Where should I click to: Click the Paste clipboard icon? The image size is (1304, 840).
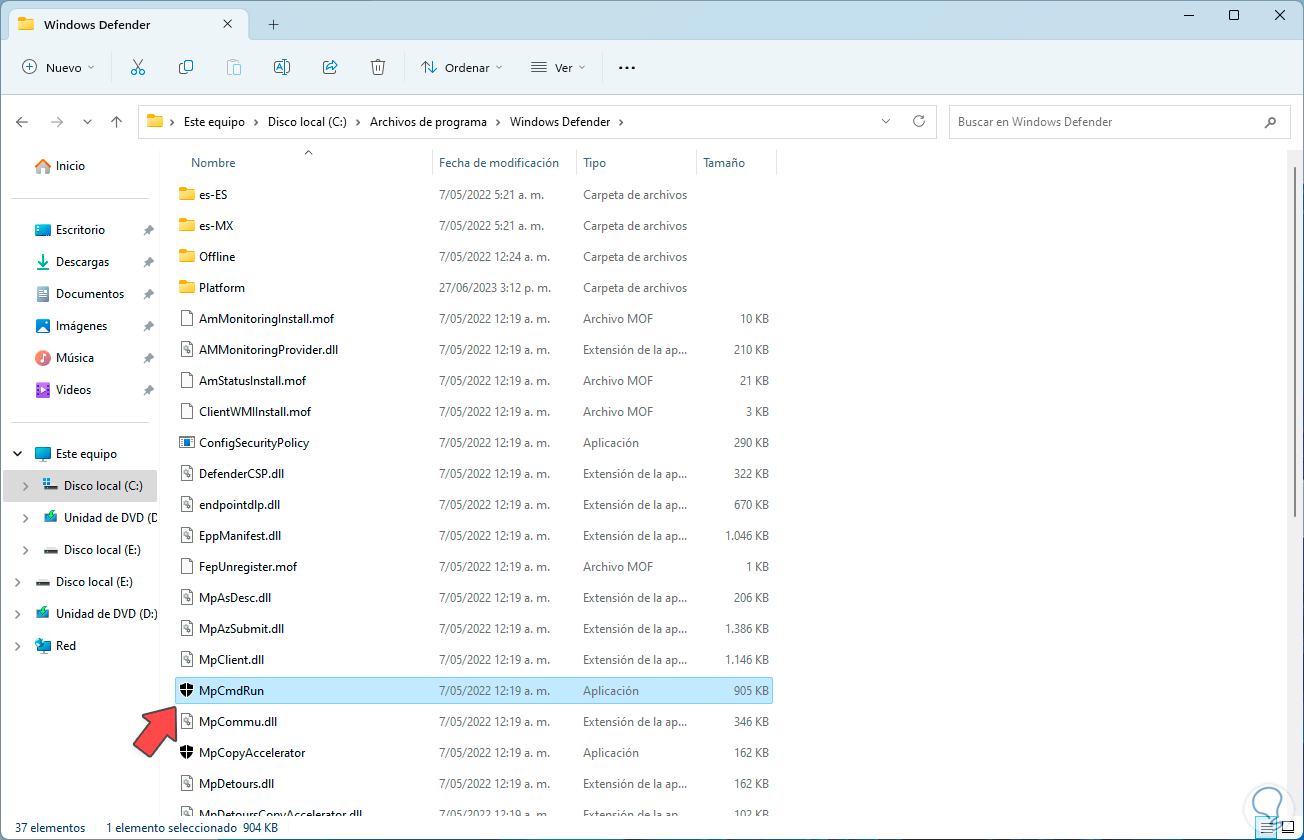[234, 67]
